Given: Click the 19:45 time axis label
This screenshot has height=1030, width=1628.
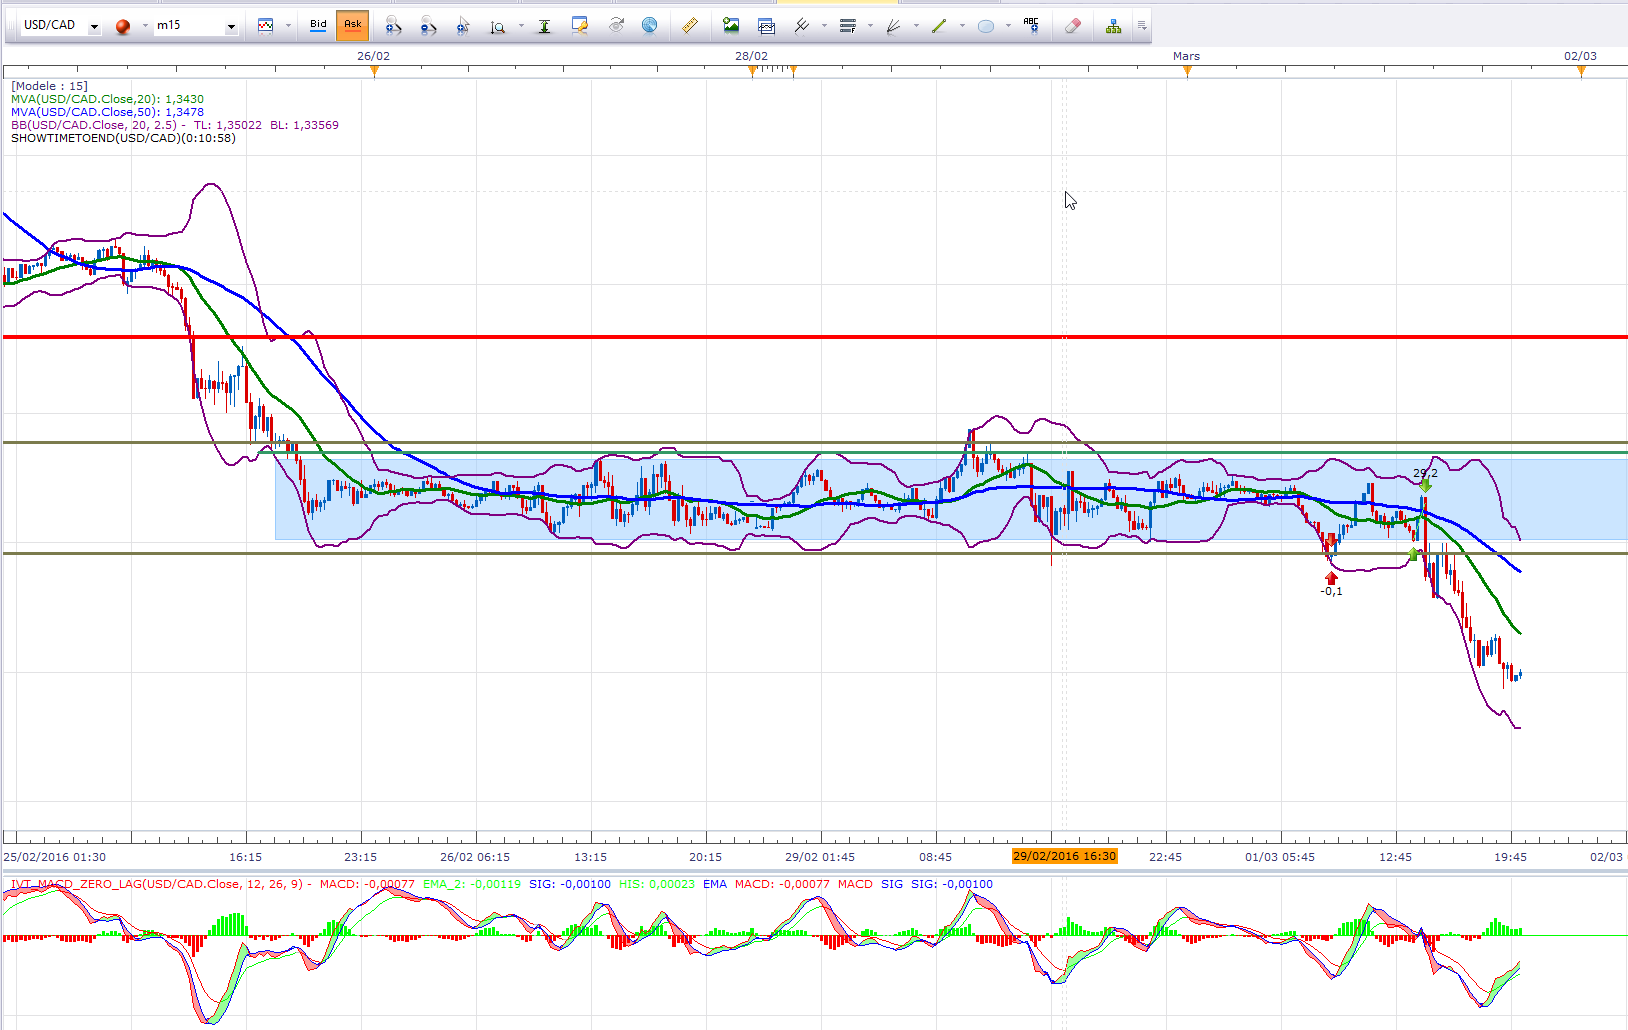Looking at the screenshot, I should (x=1510, y=857).
